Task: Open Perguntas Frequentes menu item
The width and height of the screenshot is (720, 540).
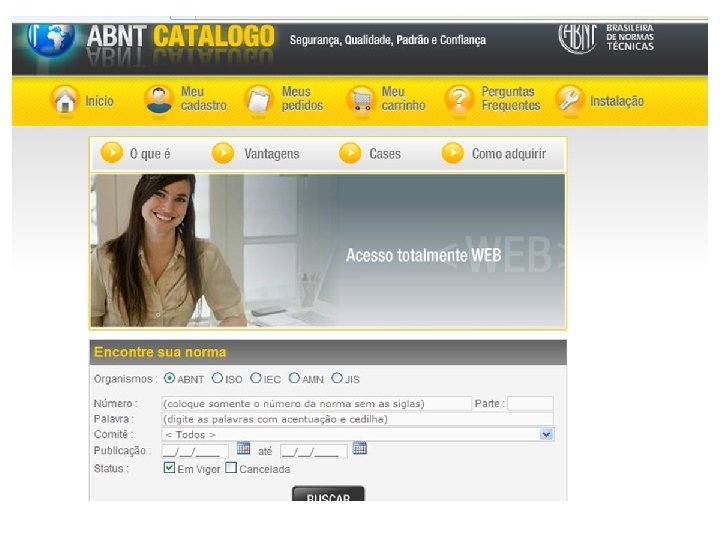Action: click(x=511, y=99)
